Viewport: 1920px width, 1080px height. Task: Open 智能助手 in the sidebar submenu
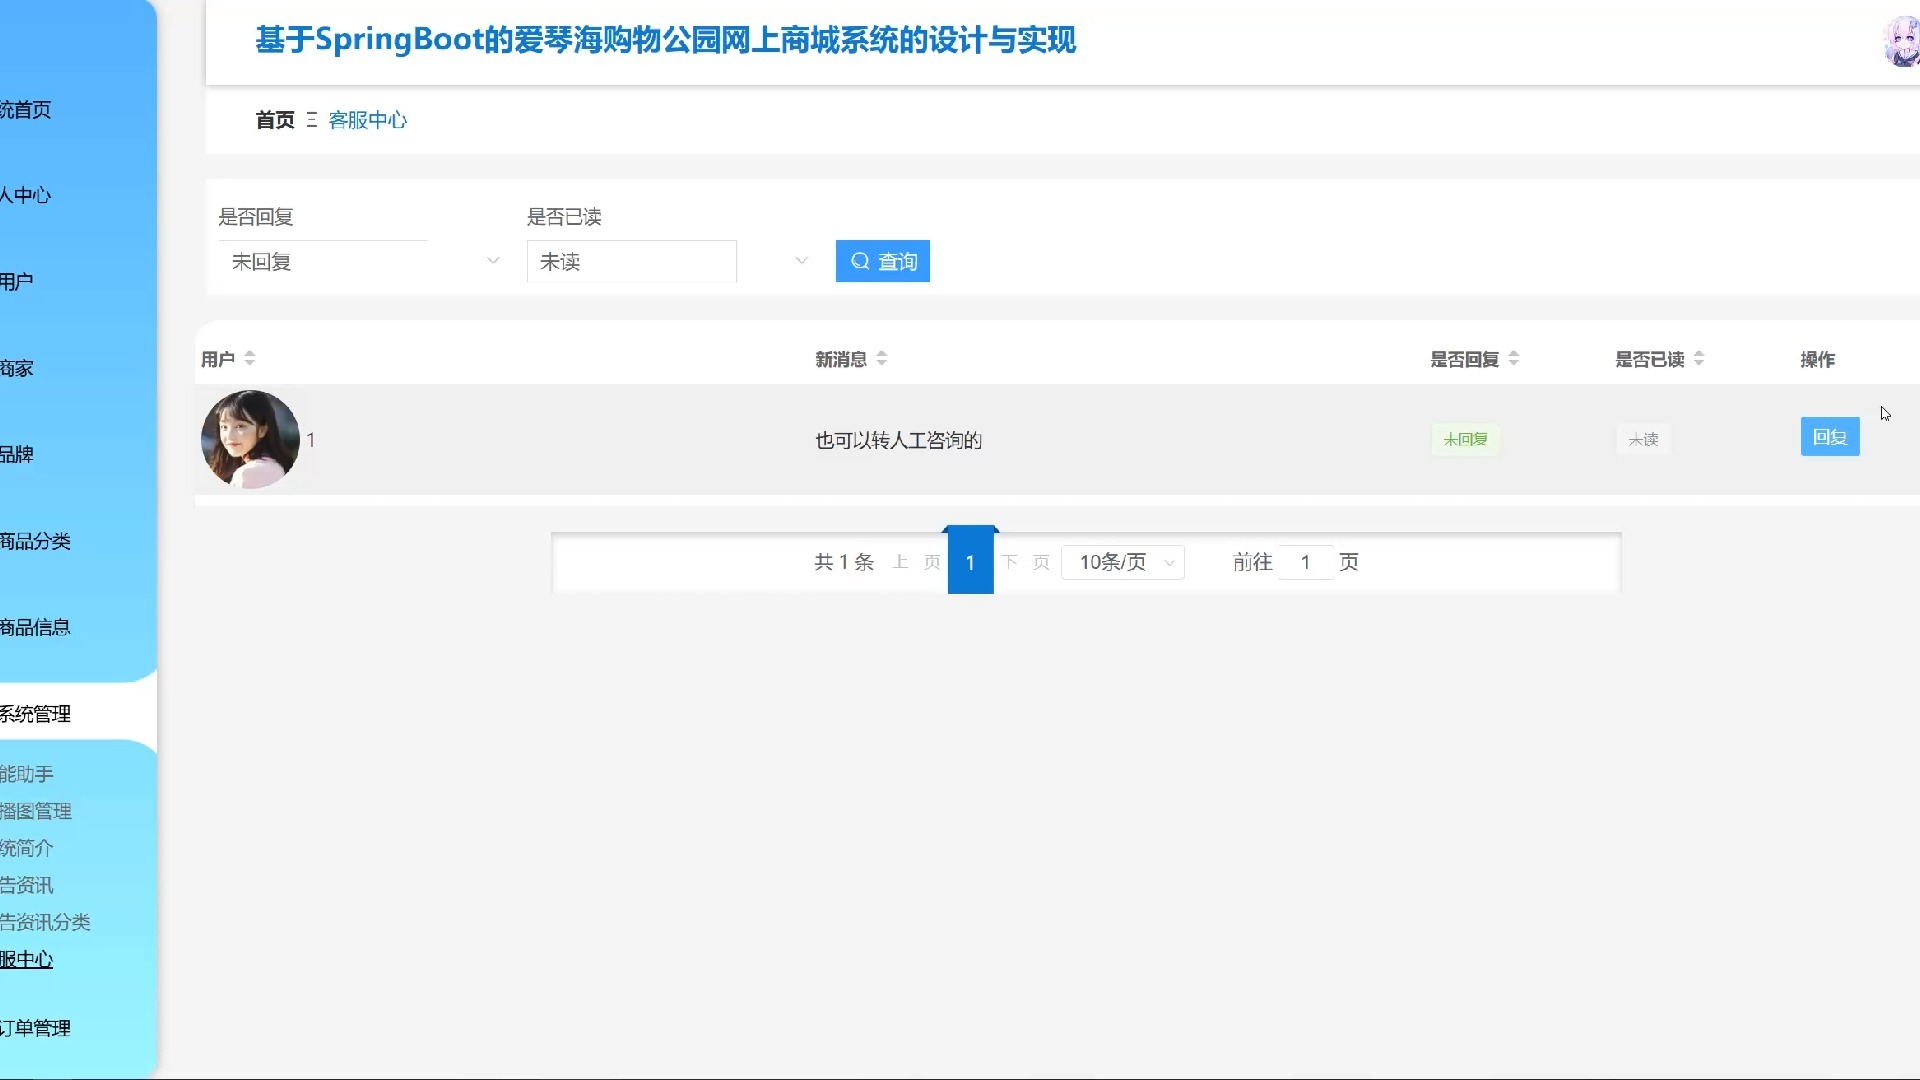click(27, 774)
